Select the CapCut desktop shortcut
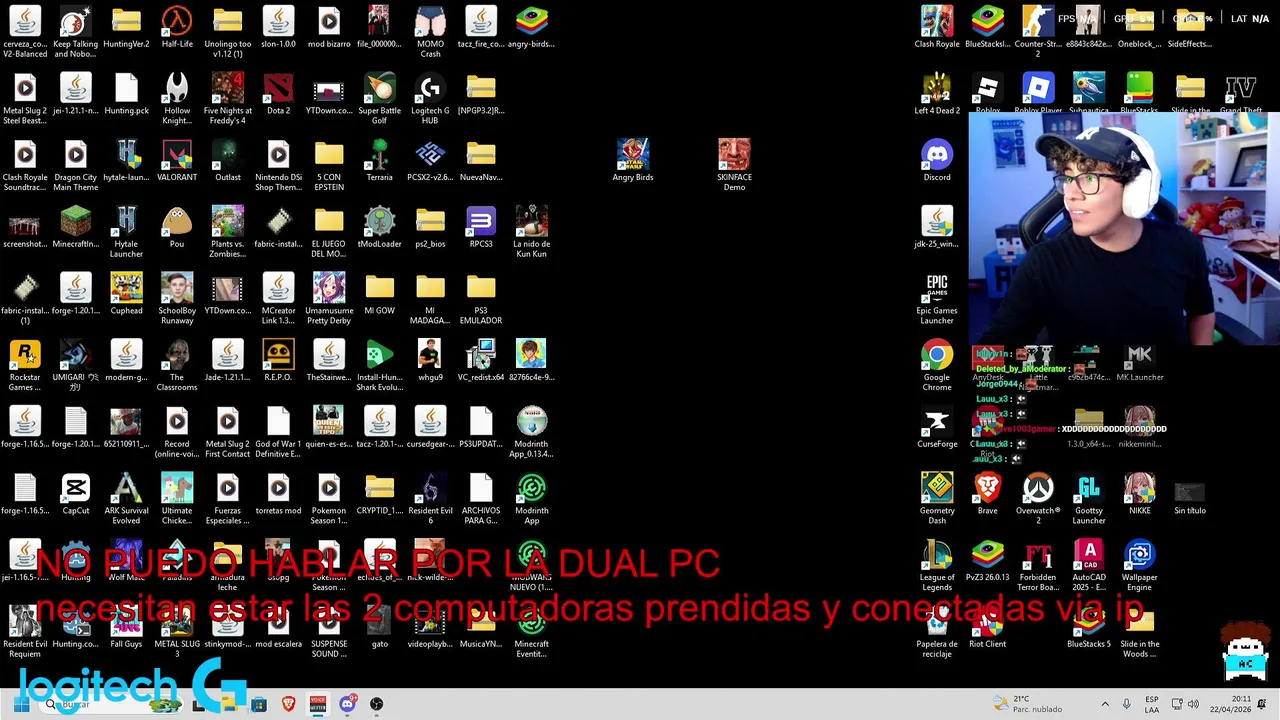Screen dimensions: 1280x720 (x=76, y=495)
